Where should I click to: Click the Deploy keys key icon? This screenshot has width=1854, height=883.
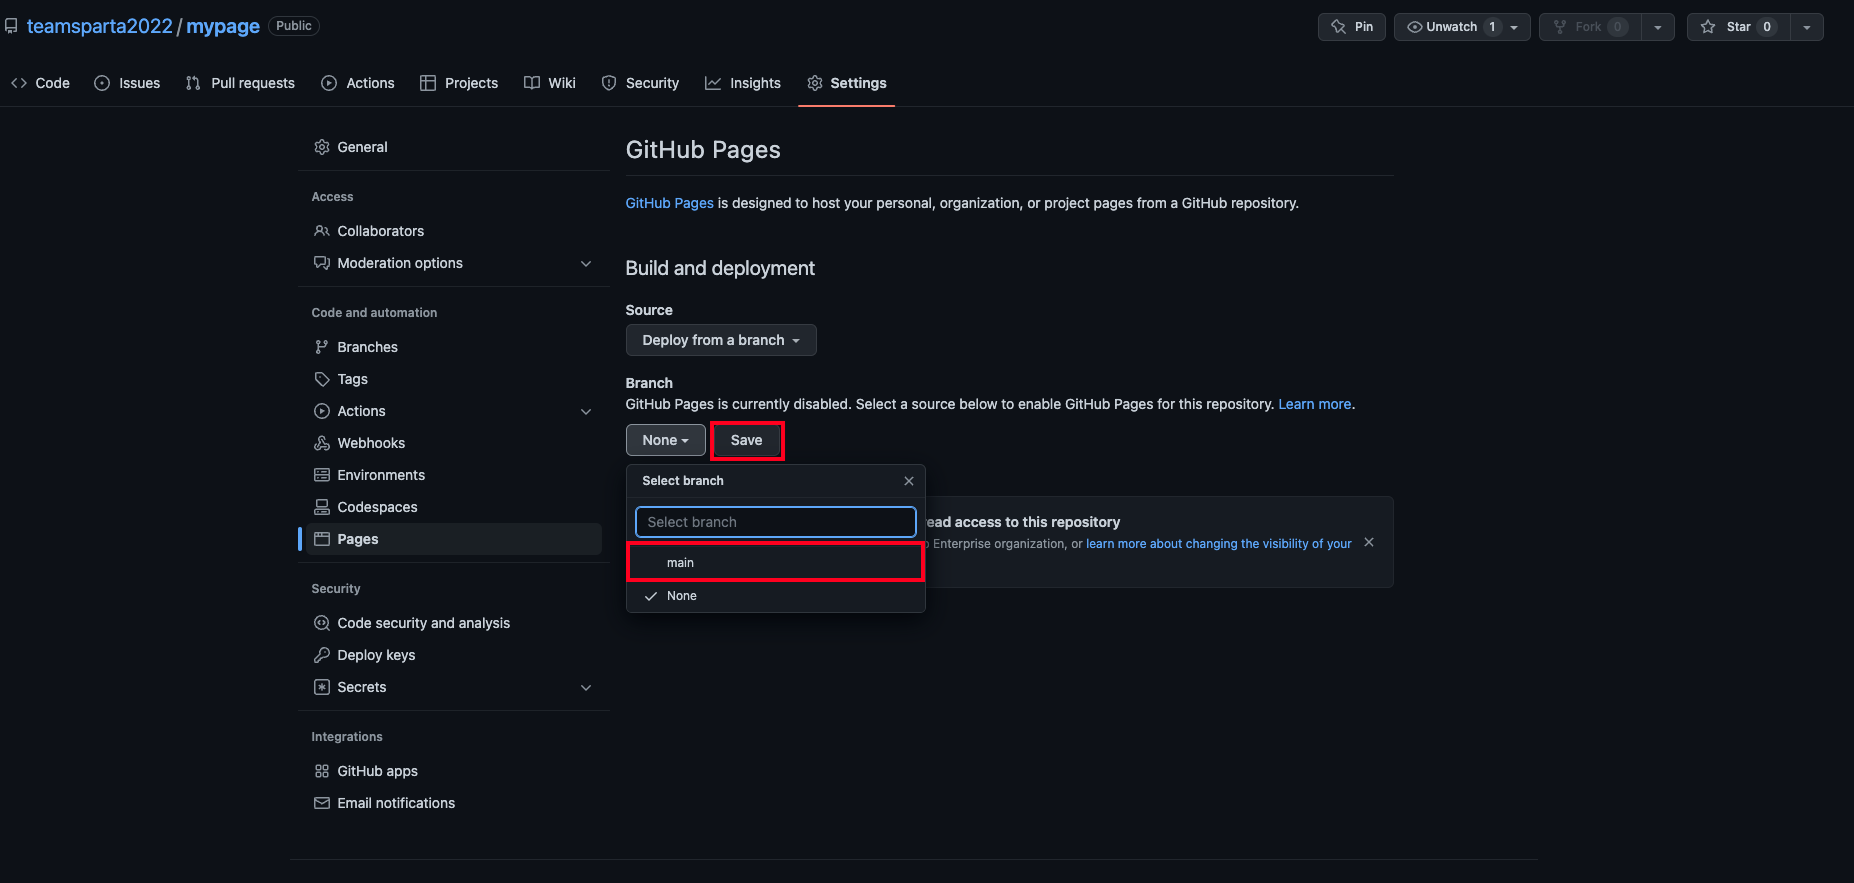[x=322, y=655]
